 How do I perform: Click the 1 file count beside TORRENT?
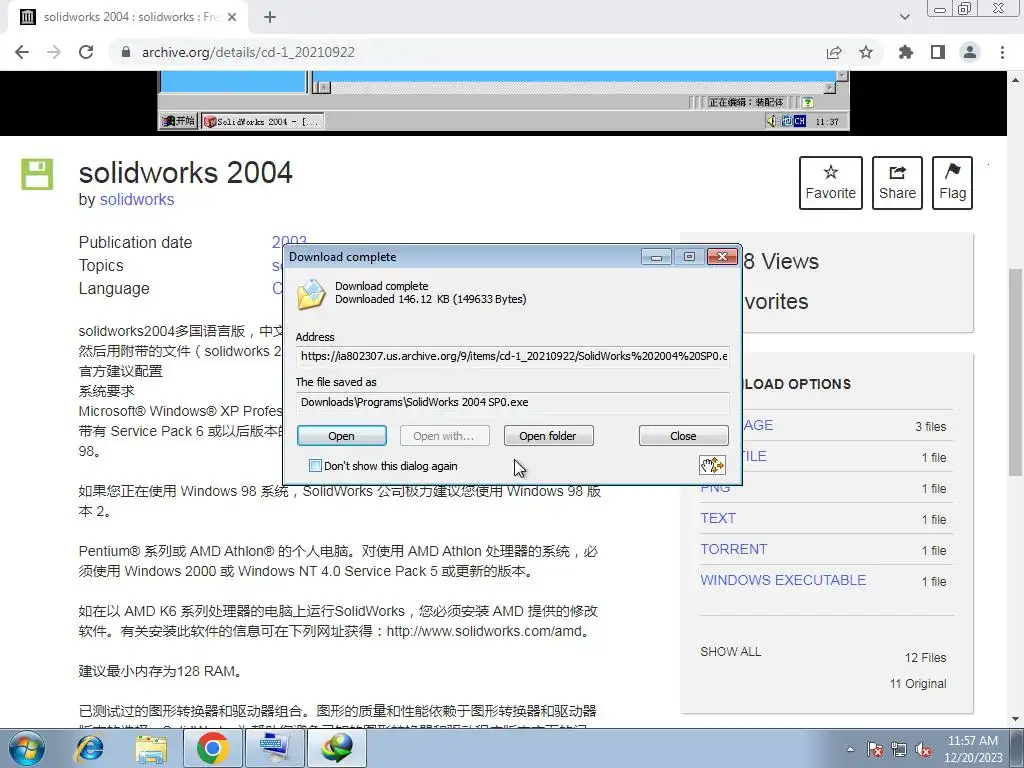click(934, 551)
